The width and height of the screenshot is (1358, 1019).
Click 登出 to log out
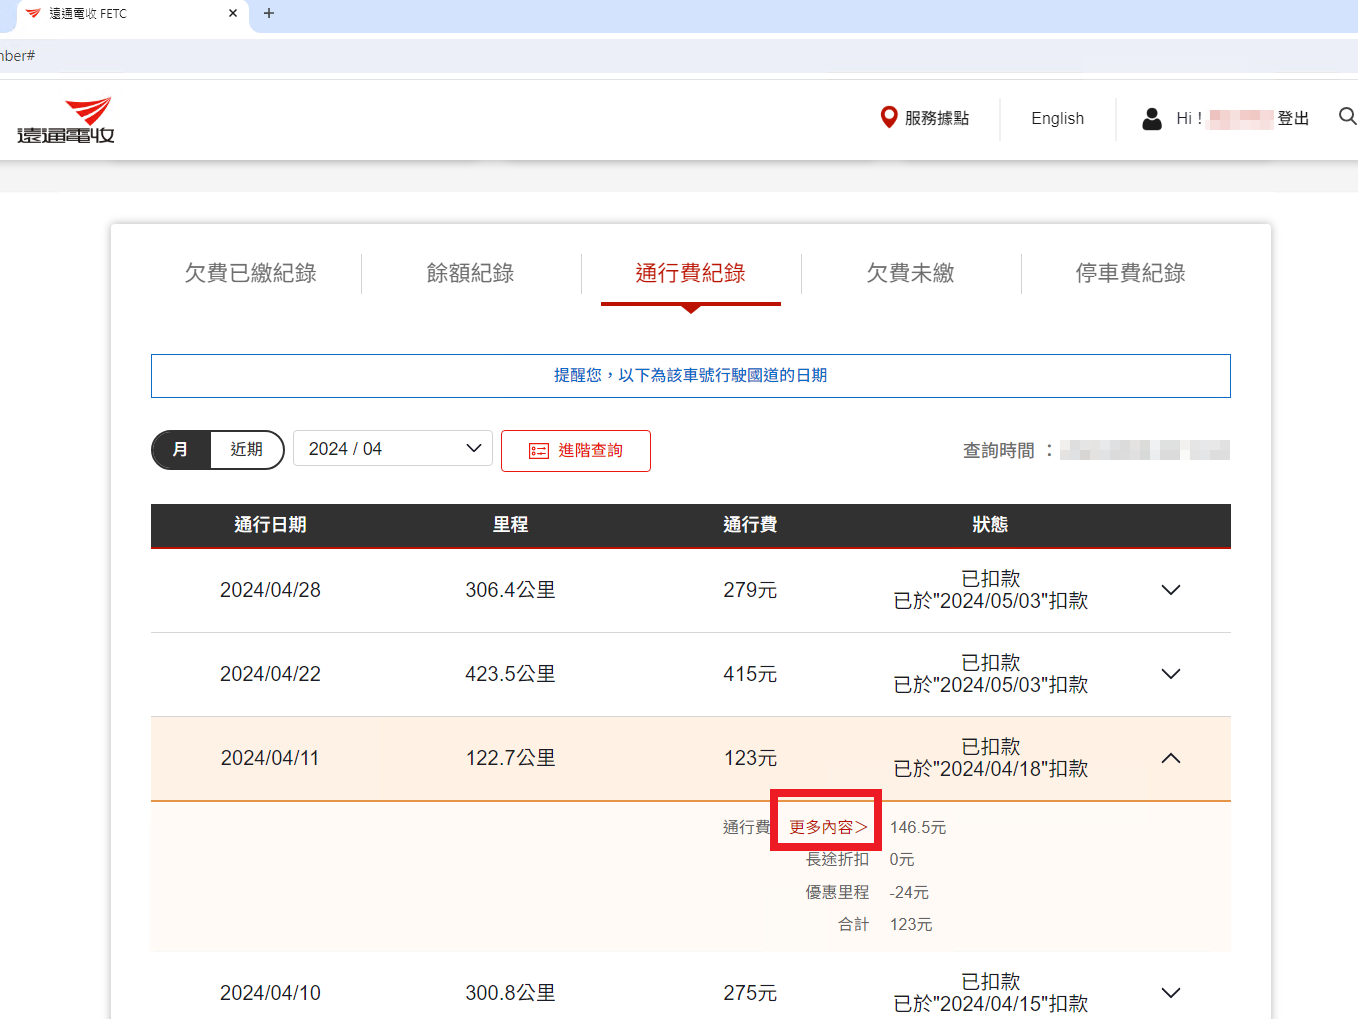point(1293,118)
